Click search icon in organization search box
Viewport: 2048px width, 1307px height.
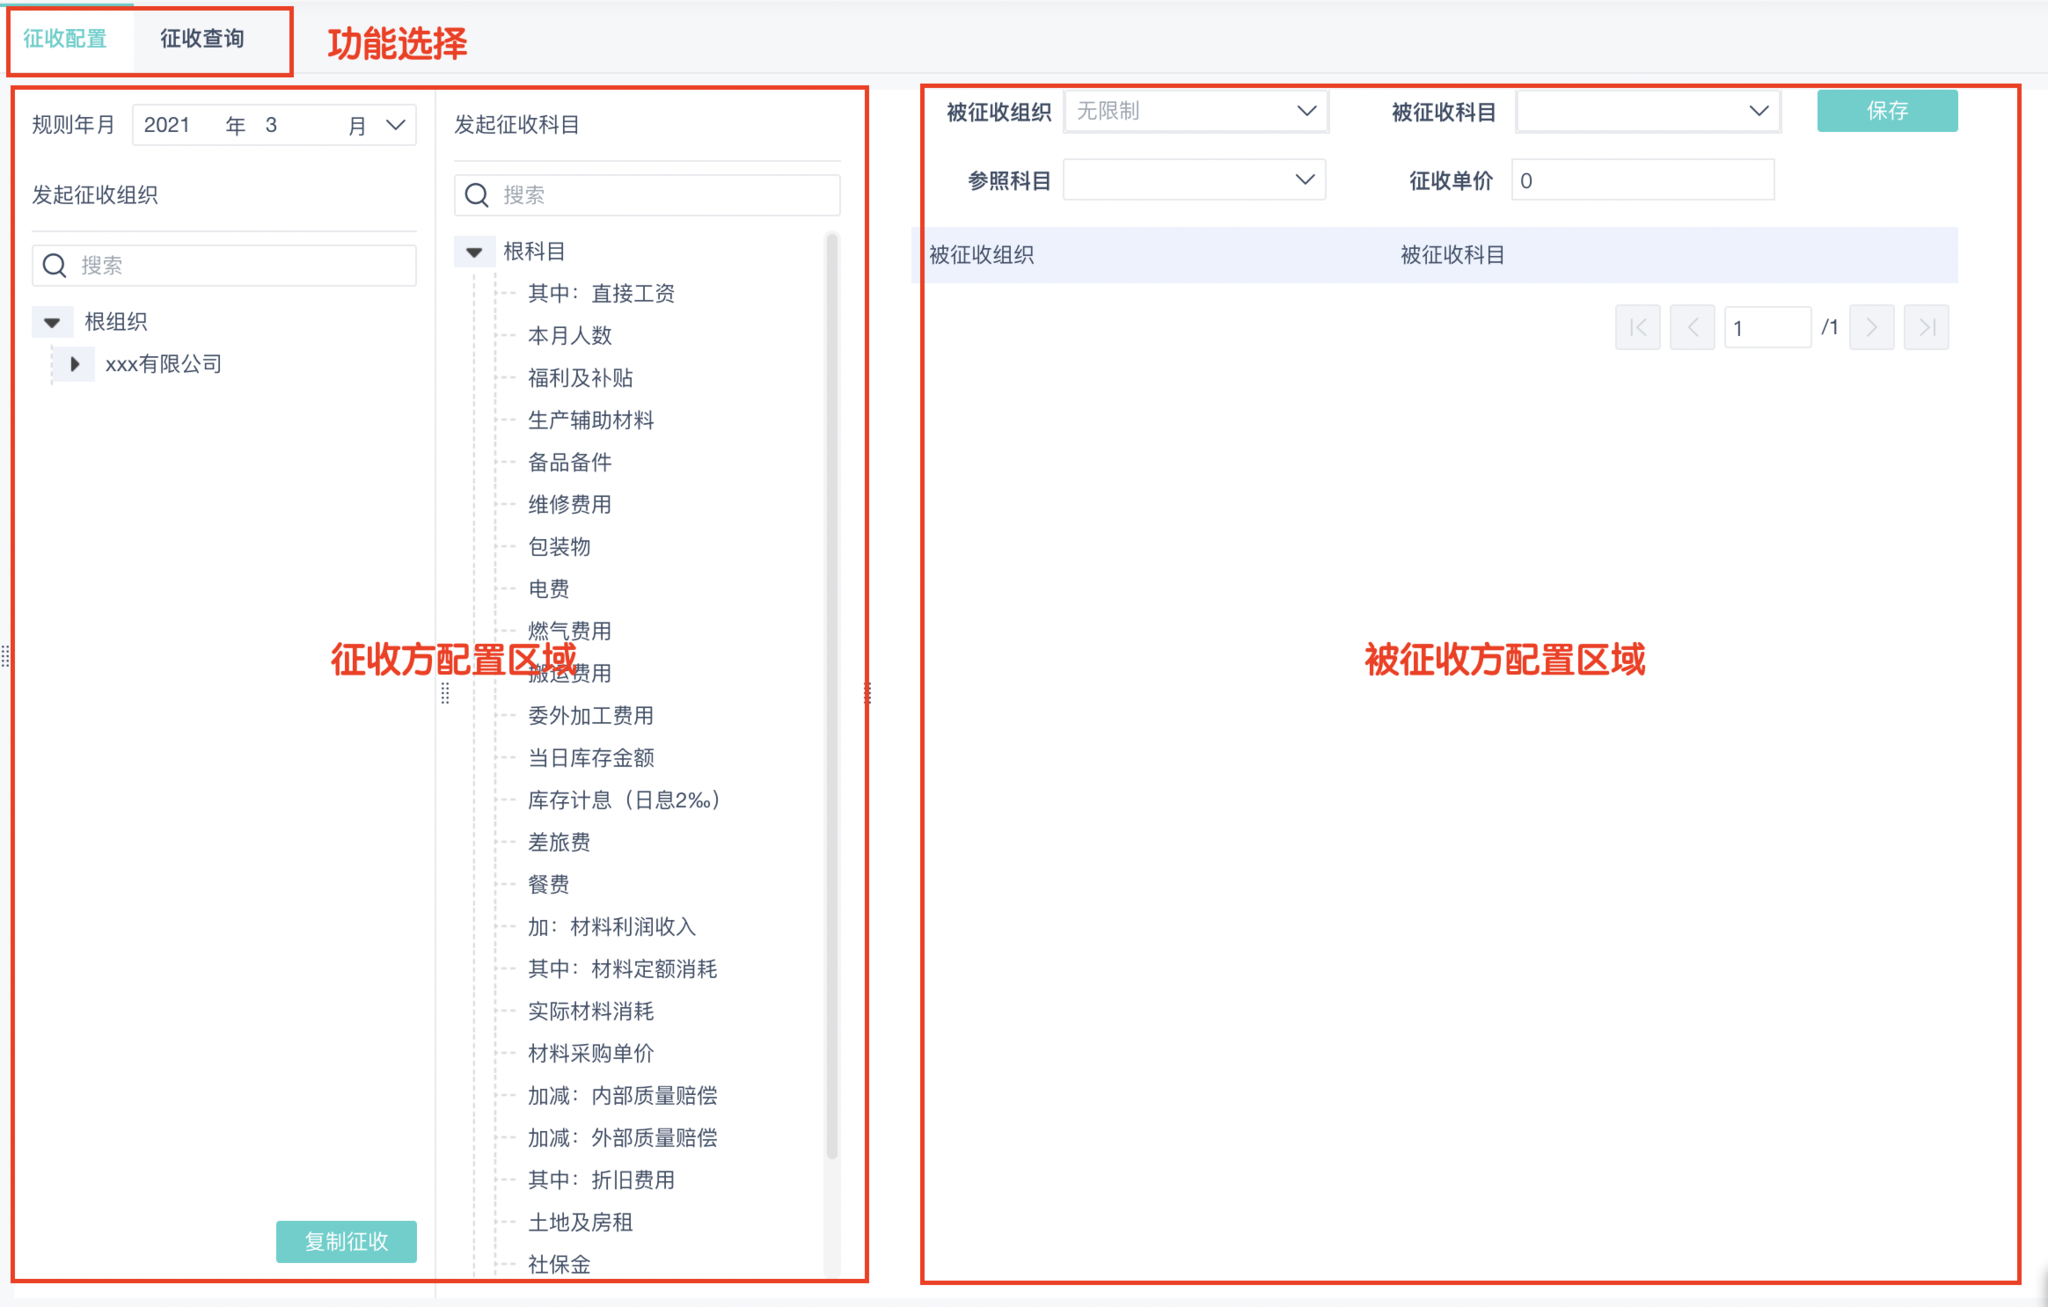coord(55,265)
